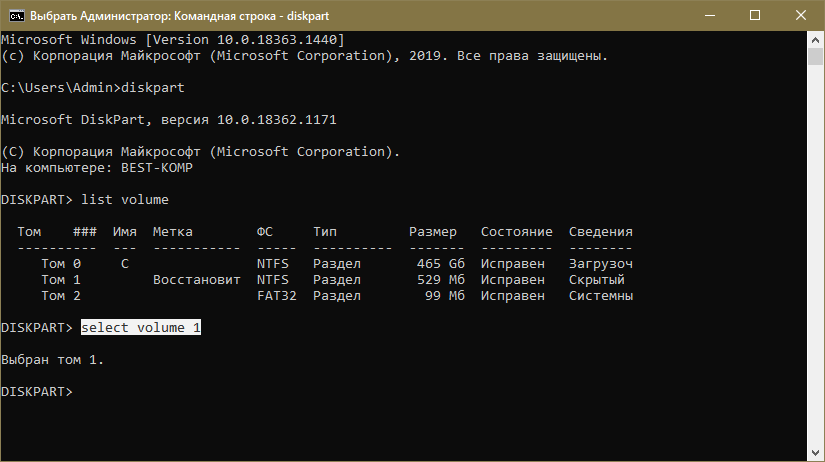Click the FAT32 file system value

point(276,296)
